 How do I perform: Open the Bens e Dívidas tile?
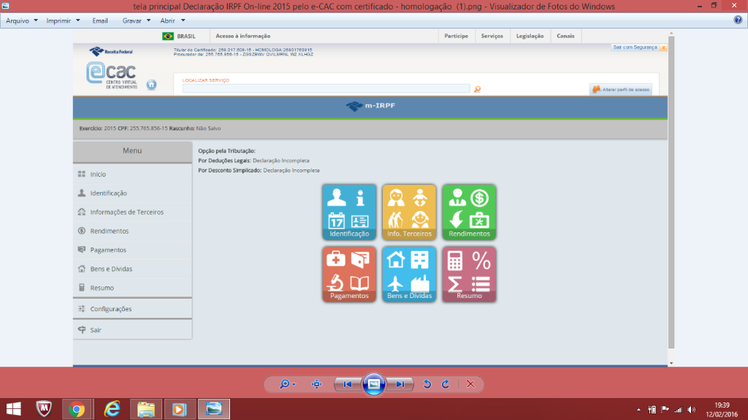(x=408, y=273)
